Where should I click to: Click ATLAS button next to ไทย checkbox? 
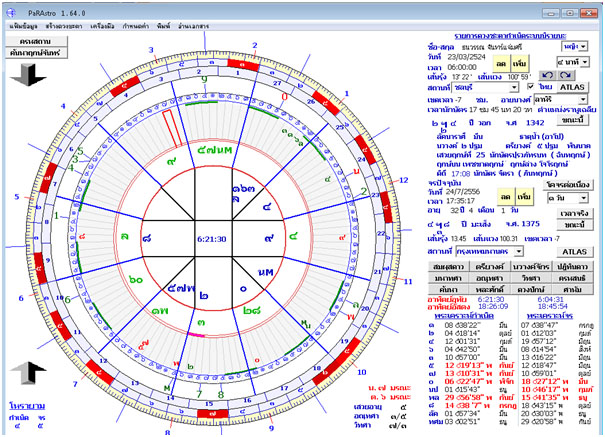click(x=572, y=87)
